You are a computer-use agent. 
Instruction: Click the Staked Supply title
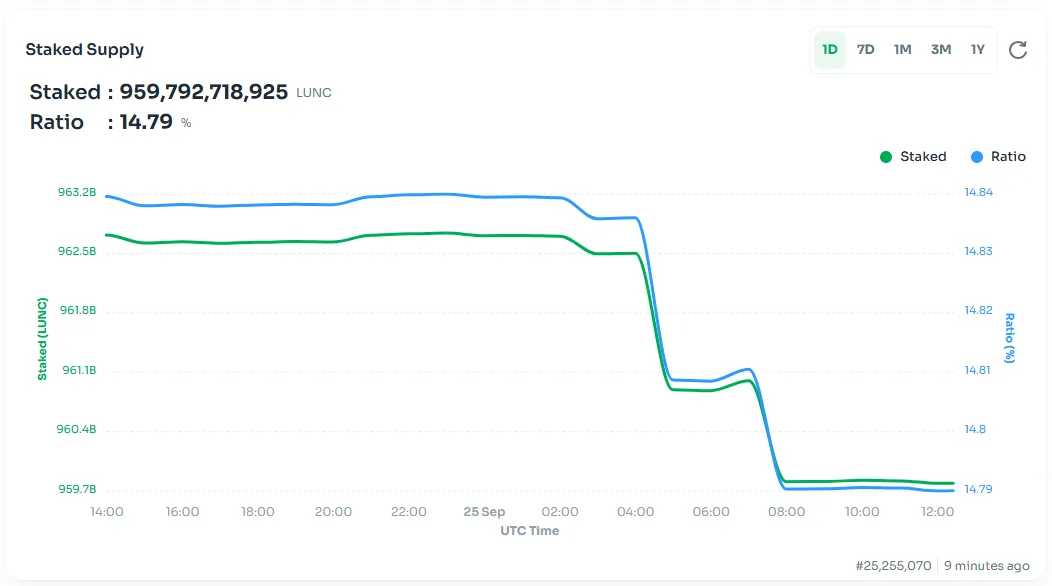click(85, 50)
